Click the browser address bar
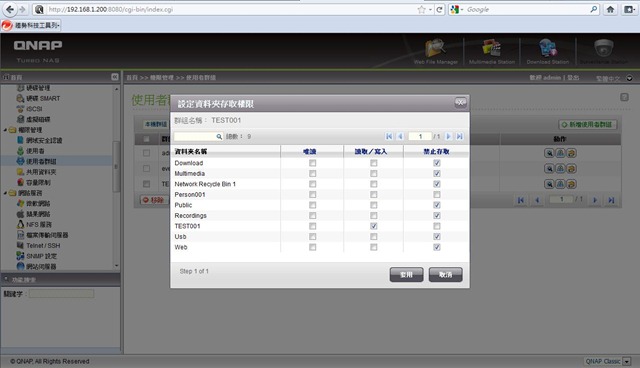This screenshot has width=640, height=368. pyautogui.click(x=231, y=9)
